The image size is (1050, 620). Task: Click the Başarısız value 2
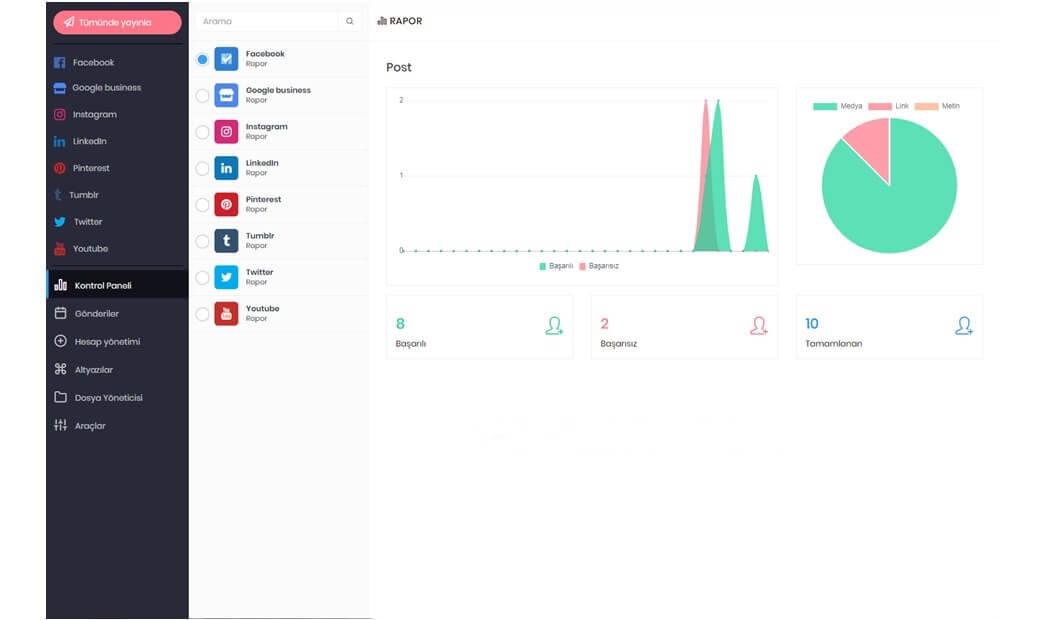pos(605,324)
